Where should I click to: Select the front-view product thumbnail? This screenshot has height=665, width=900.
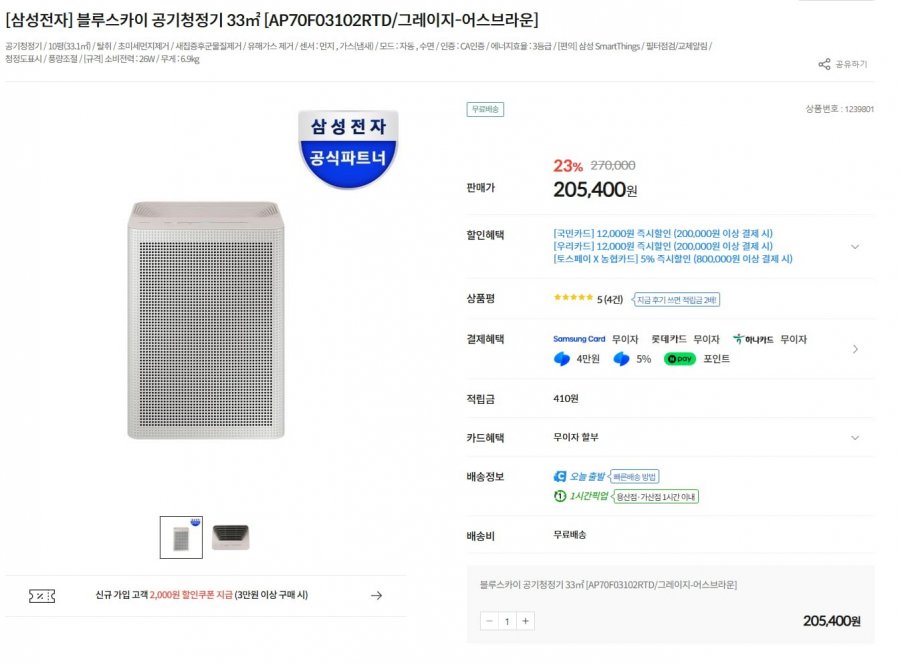click(x=181, y=537)
